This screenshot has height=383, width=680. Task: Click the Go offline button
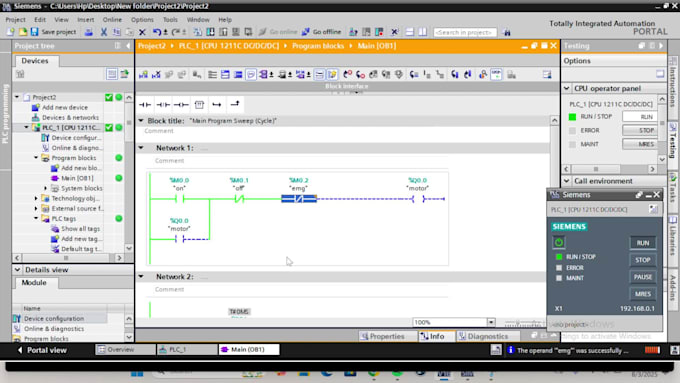[x=321, y=32]
